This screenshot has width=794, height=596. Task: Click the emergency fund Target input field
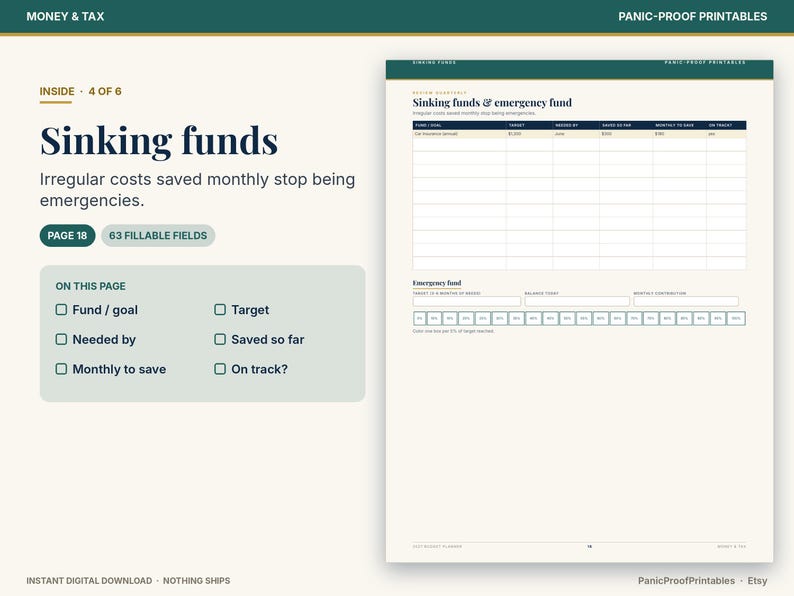coord(466,301)
